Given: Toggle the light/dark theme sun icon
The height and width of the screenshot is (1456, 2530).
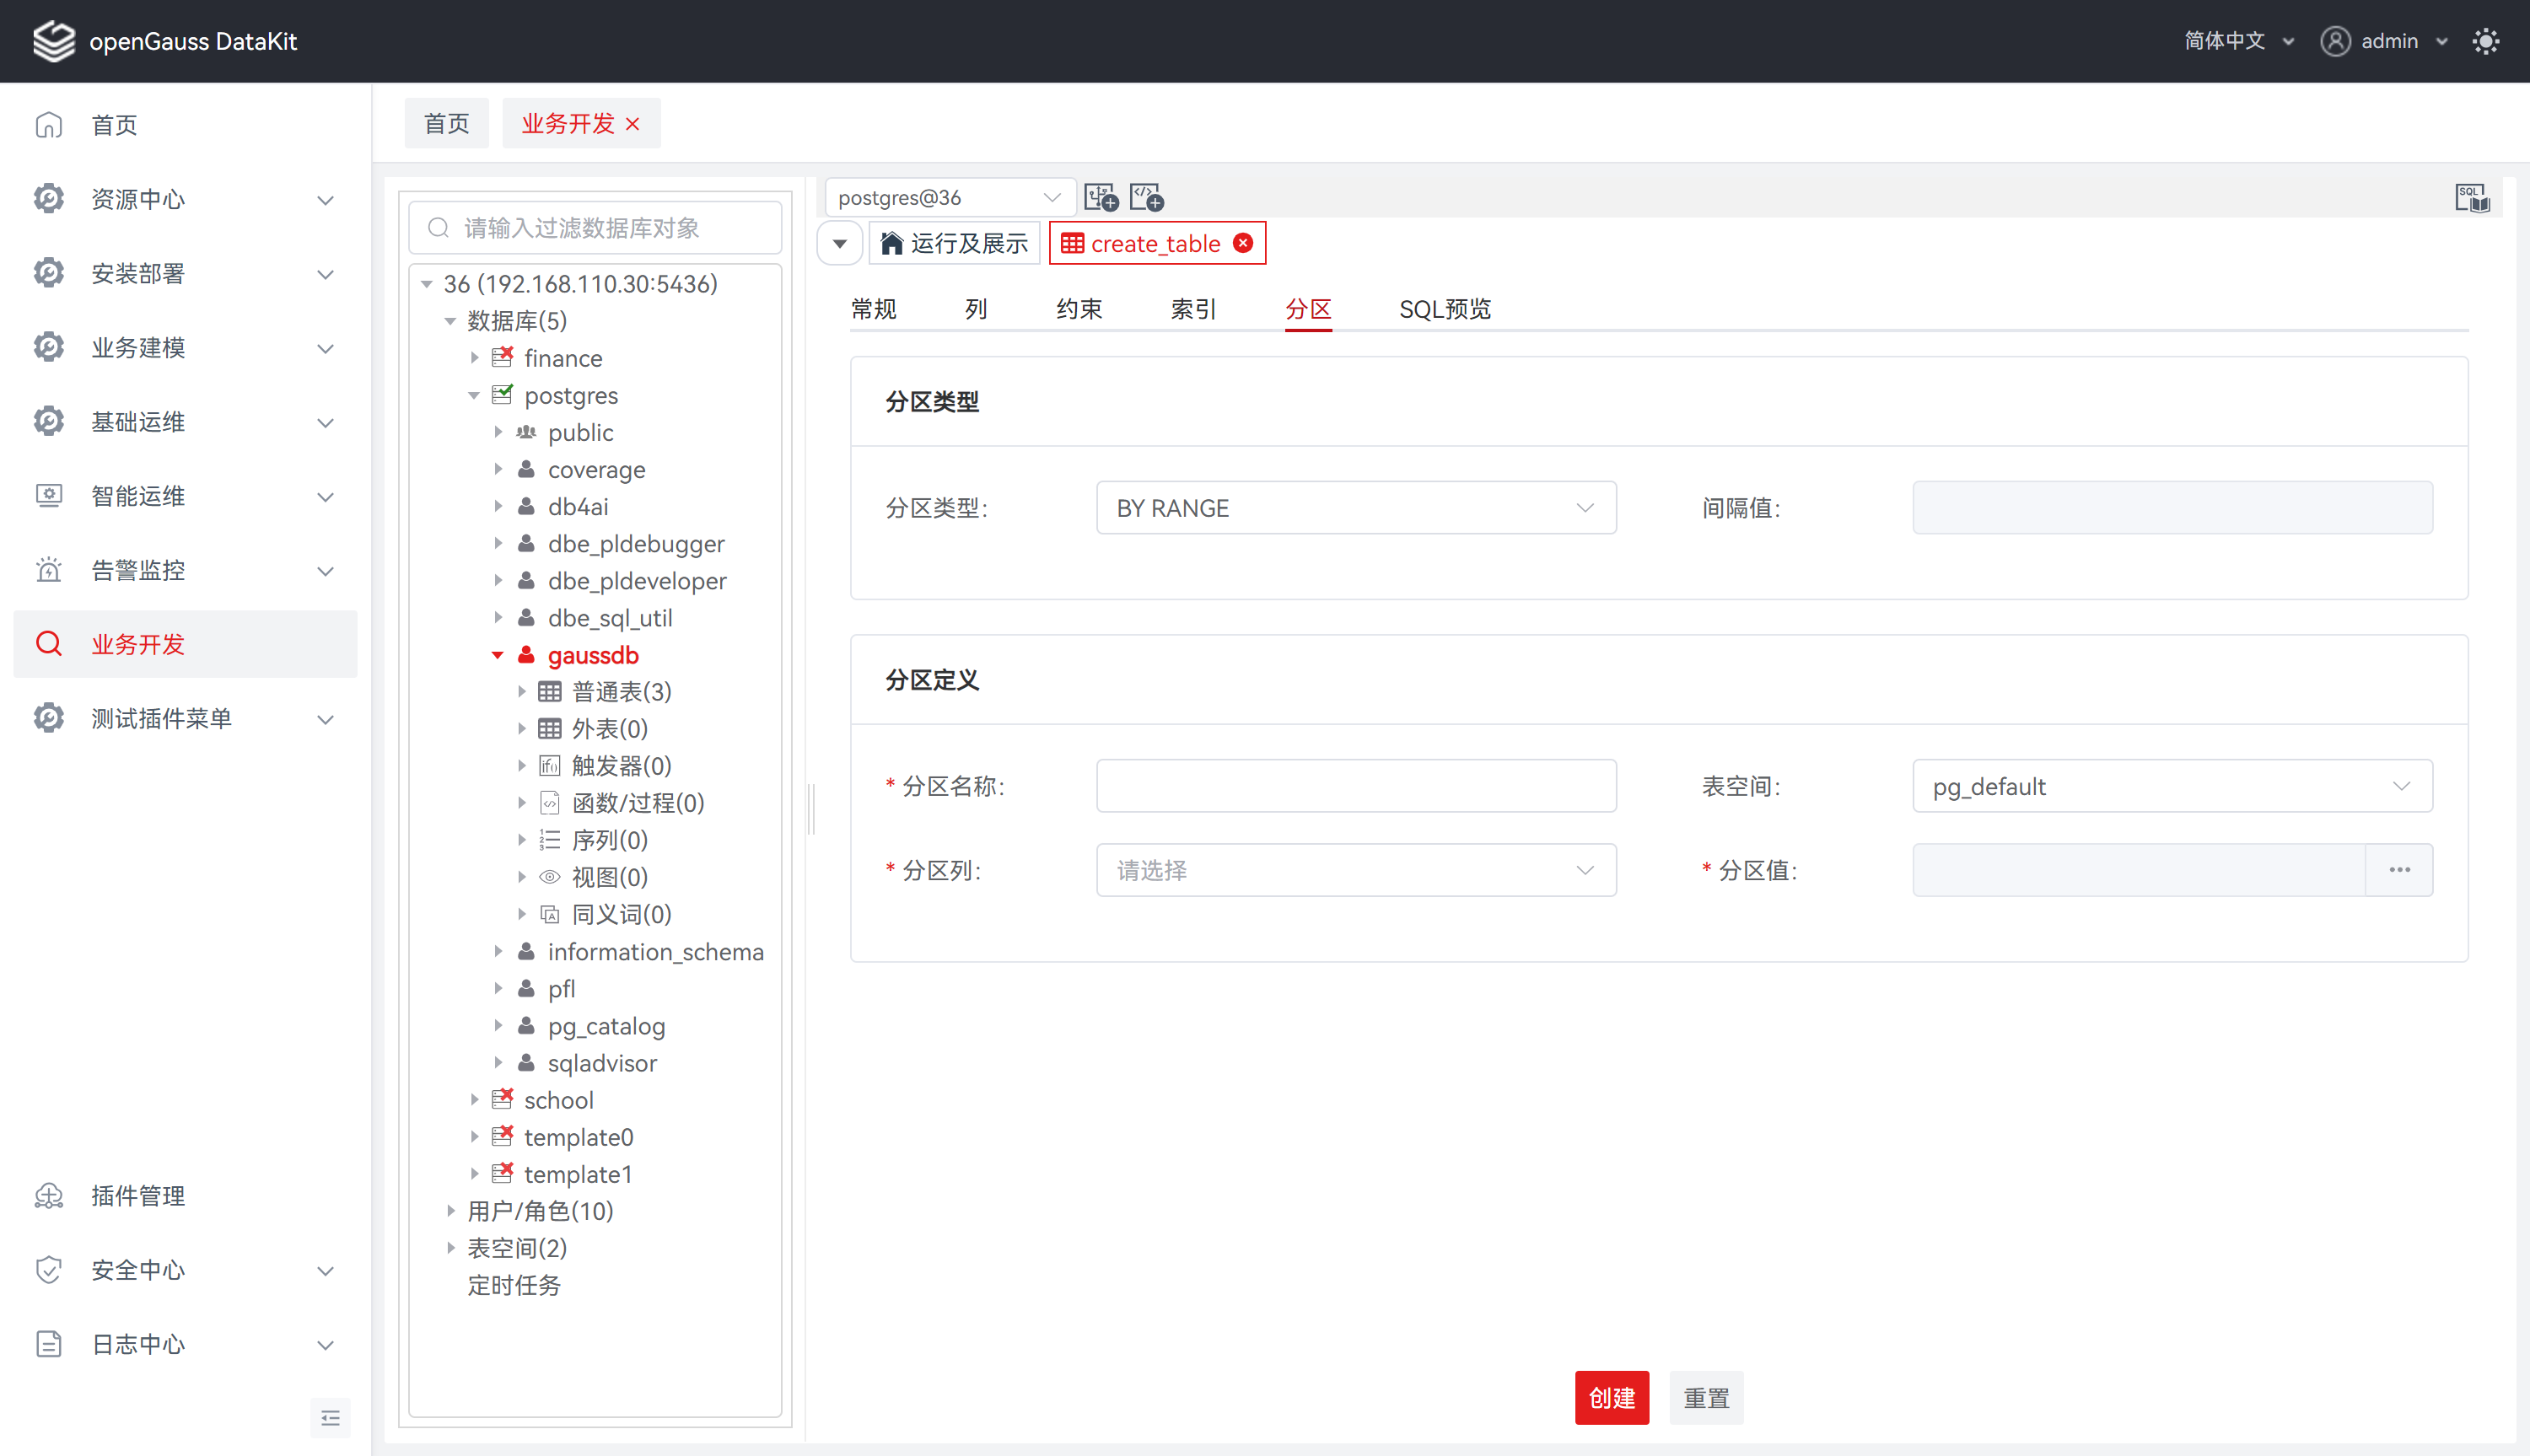Looking at the screenshot, I should pyautogui.click(x=2485, y=41).
